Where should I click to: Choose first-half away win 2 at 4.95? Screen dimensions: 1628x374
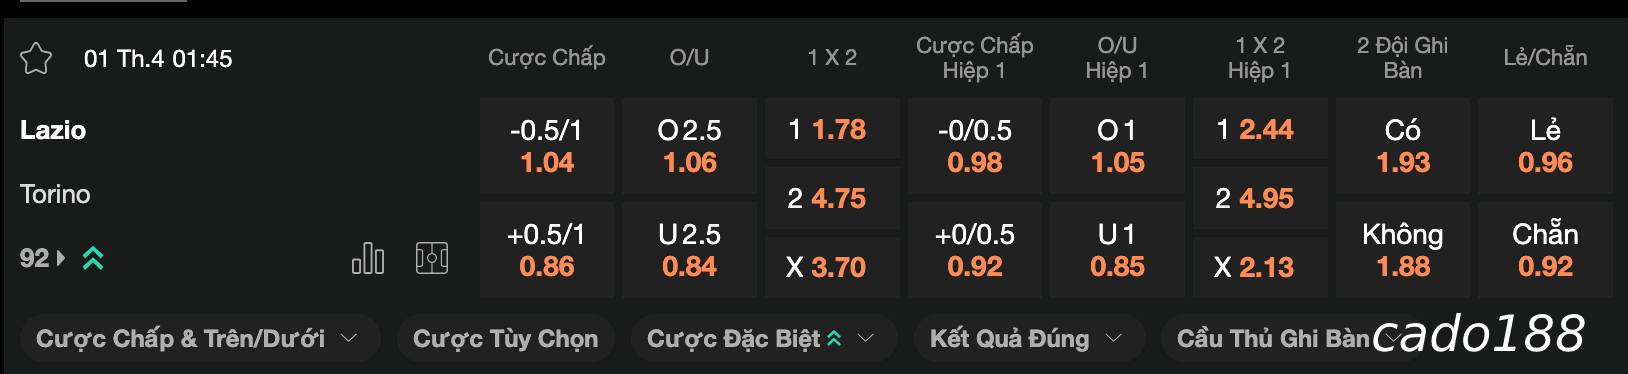pyautogui.click(x=1260, y=198)
